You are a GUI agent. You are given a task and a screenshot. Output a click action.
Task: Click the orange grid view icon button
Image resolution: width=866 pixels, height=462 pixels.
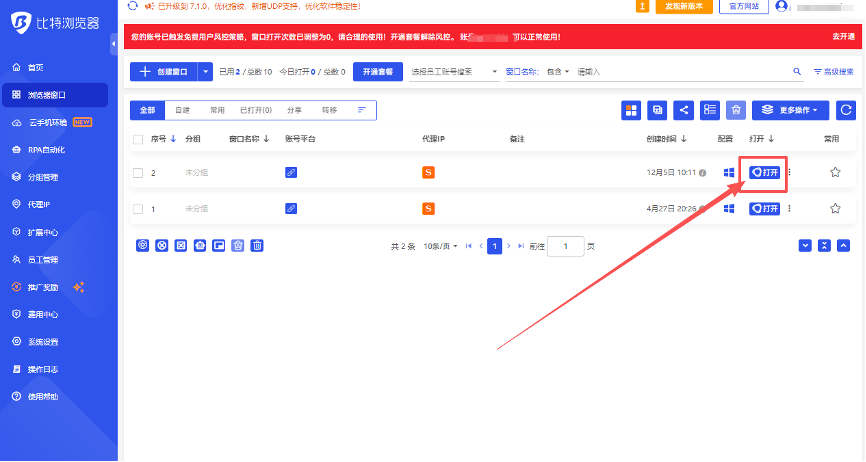(x=631, y=110)
